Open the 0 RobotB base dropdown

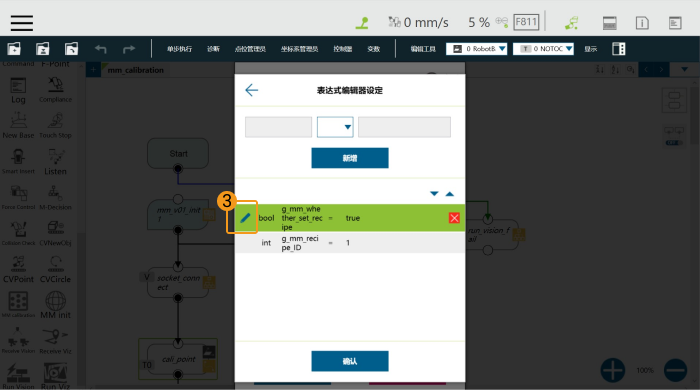(x=476, y=49)
